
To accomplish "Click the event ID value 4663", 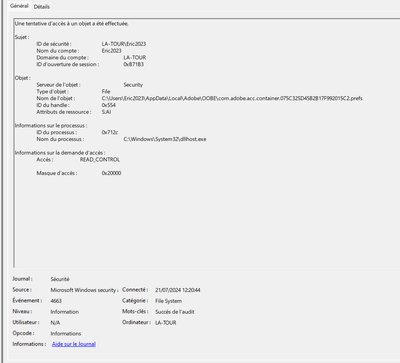I will click(x=56, y=301).
